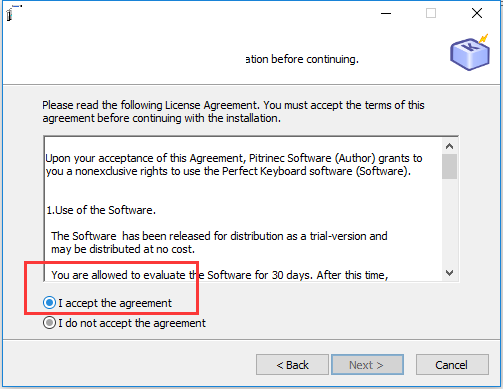Click the Perfect Keyboard keycap logo
The height and width of the screenshot is (389, 503).
[x=470, y=53]
